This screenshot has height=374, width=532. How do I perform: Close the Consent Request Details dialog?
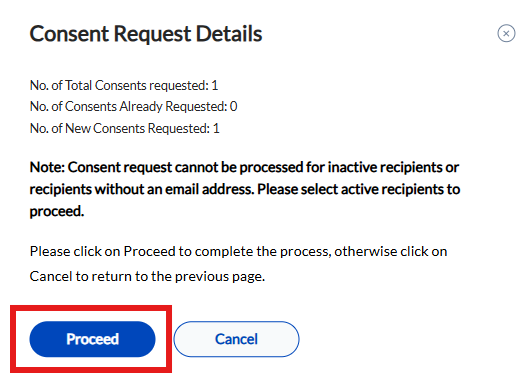506,33
